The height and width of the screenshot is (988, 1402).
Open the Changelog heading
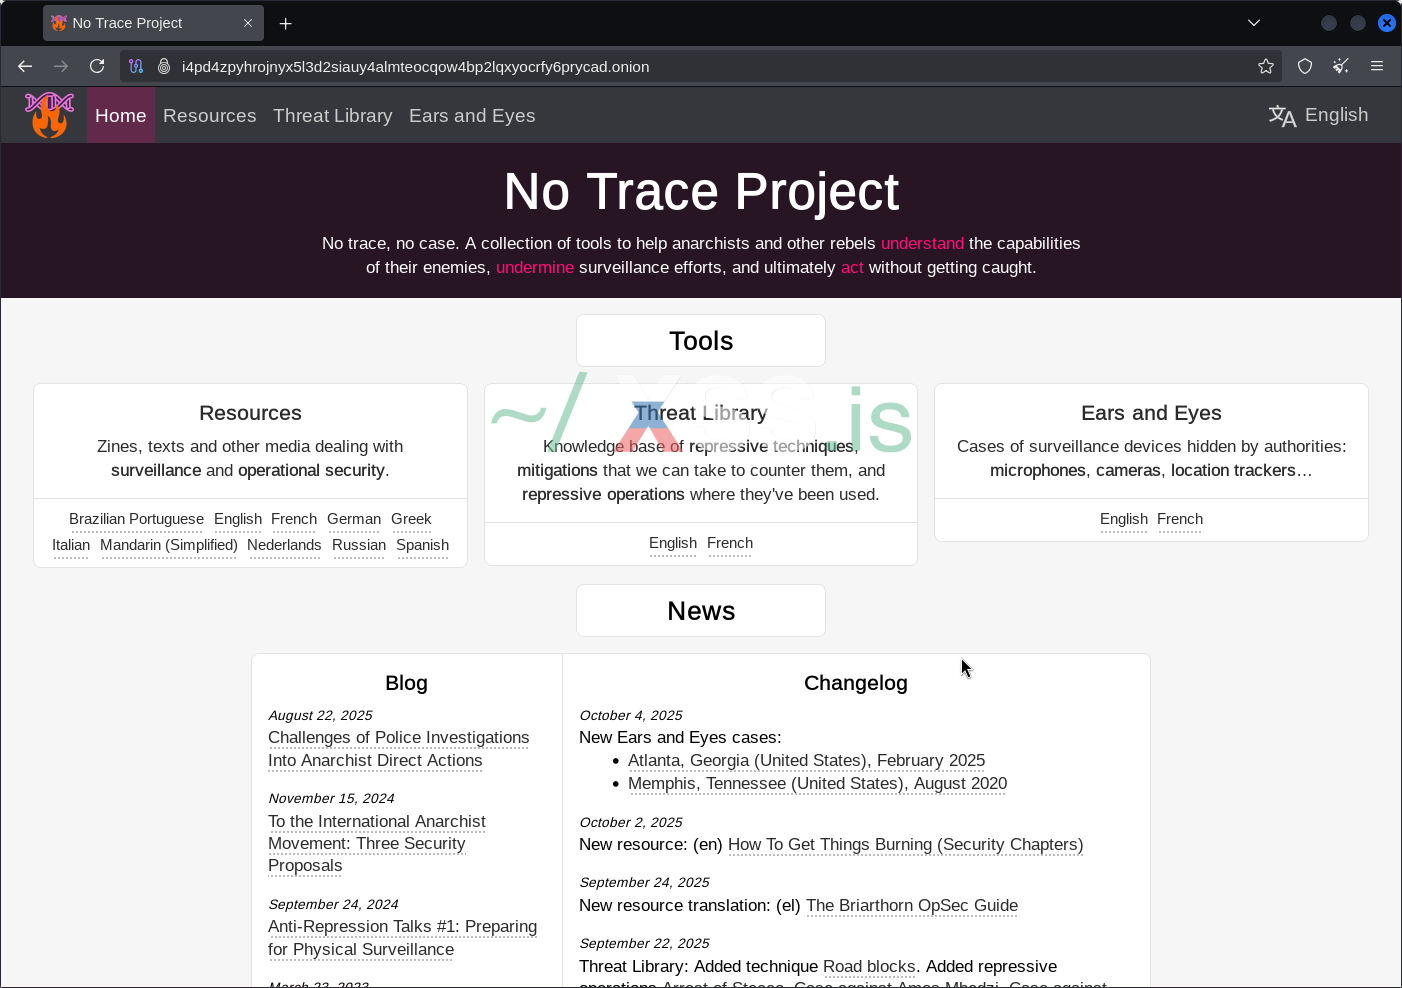tap(856, 683)
